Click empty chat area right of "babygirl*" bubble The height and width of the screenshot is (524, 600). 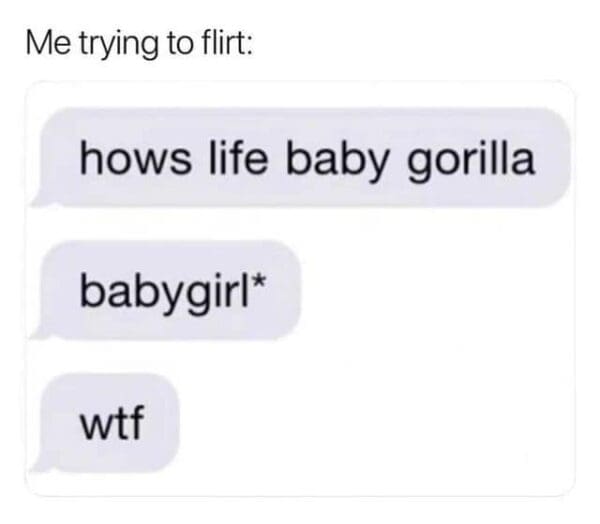(436, 290)
